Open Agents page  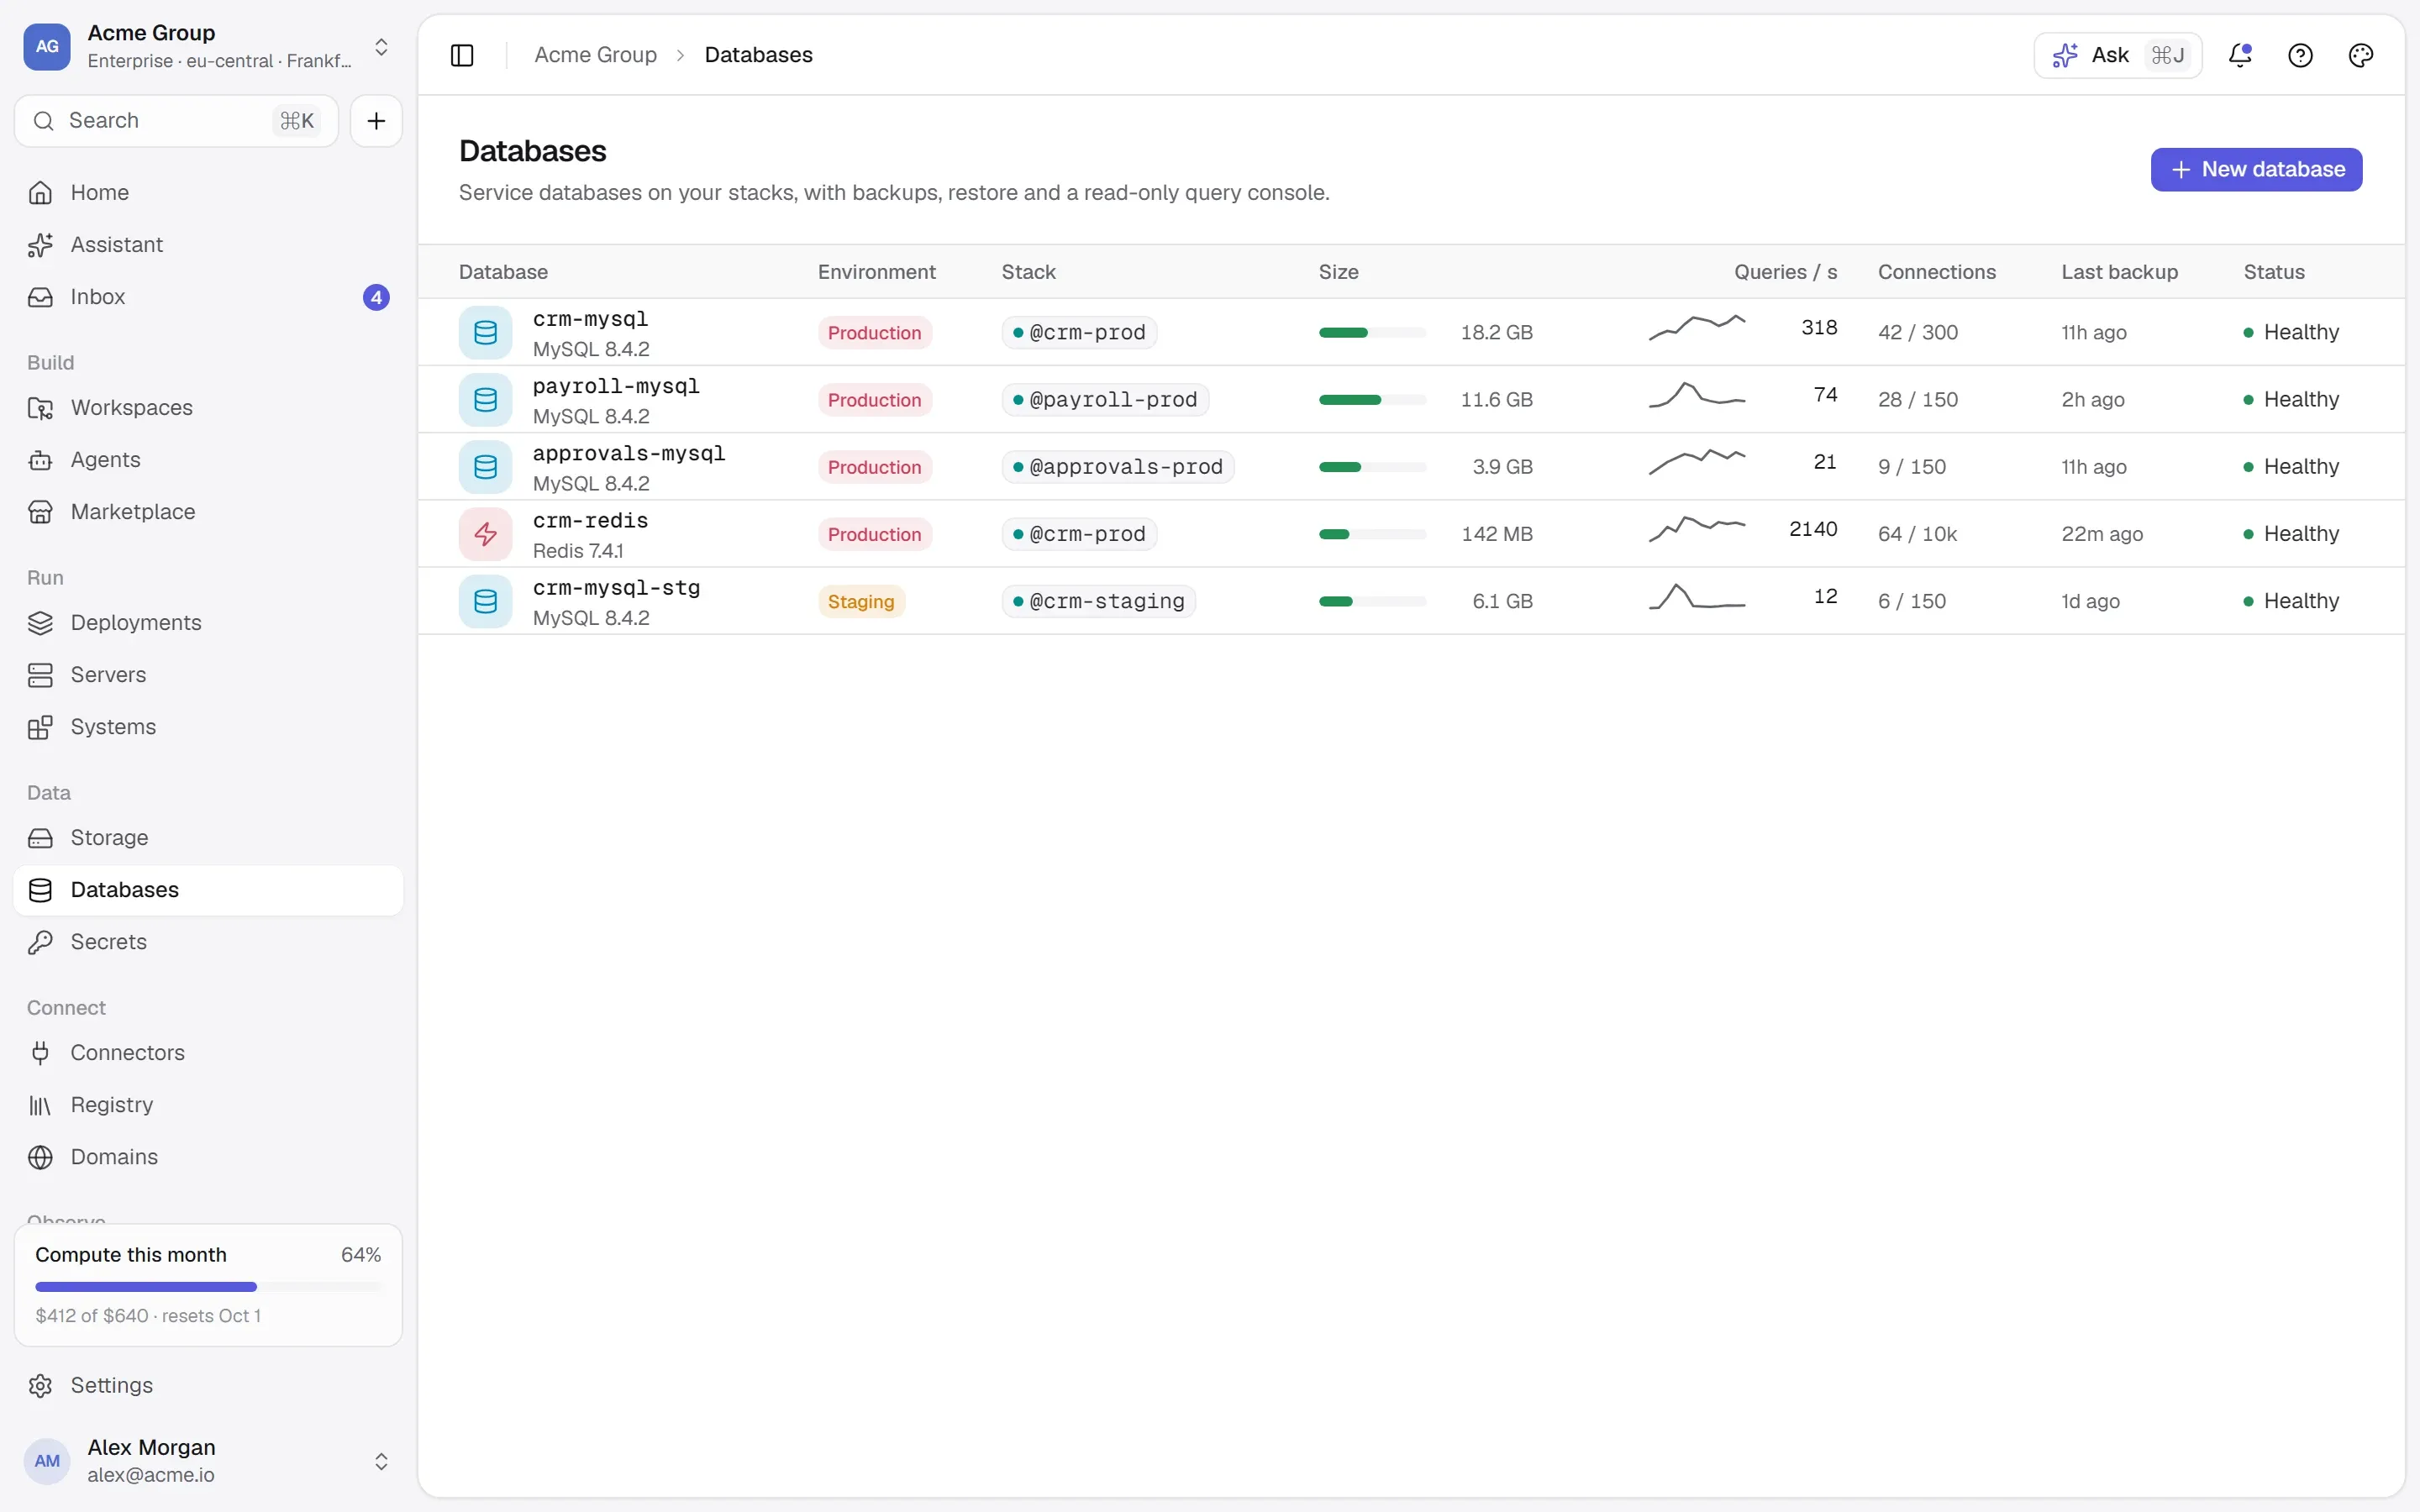(208, 460)
